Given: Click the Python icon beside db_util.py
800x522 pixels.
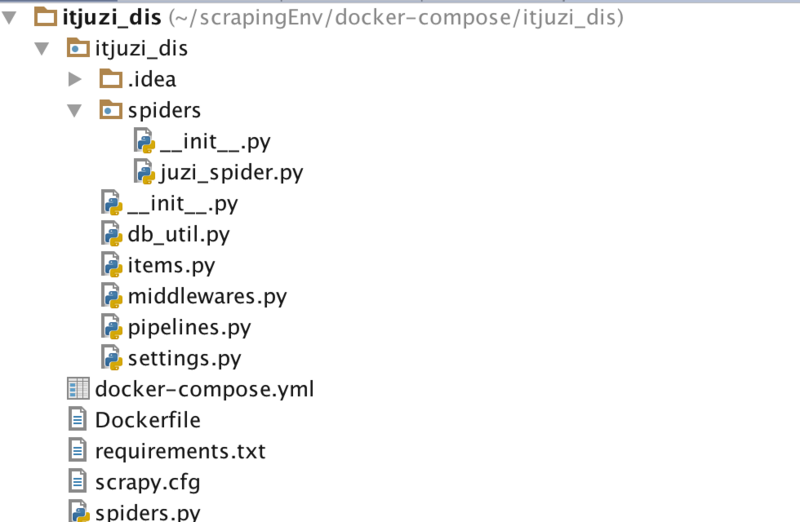Looking at the screenshot, I should 112,234.
